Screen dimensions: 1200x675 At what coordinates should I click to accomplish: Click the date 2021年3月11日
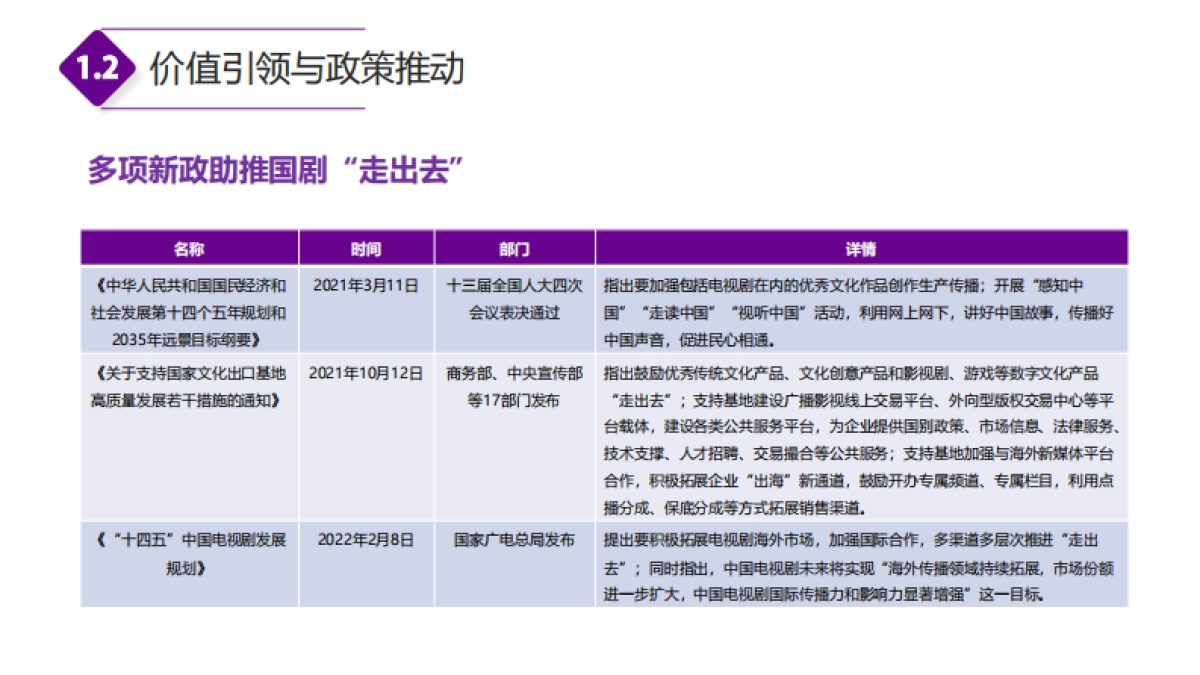coord(366,285)
